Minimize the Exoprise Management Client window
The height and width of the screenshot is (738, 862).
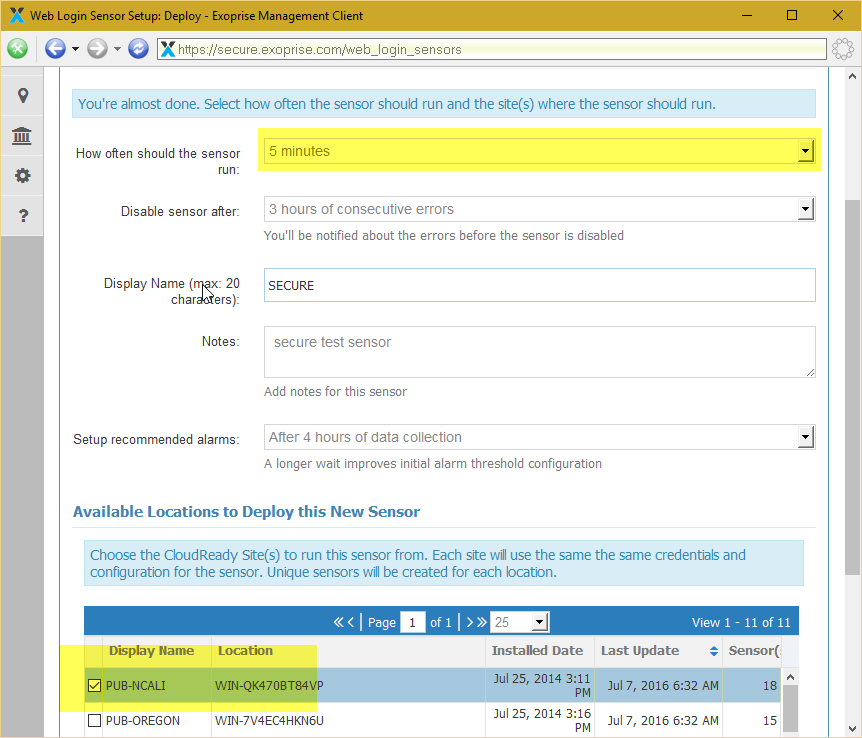point(747,15)
